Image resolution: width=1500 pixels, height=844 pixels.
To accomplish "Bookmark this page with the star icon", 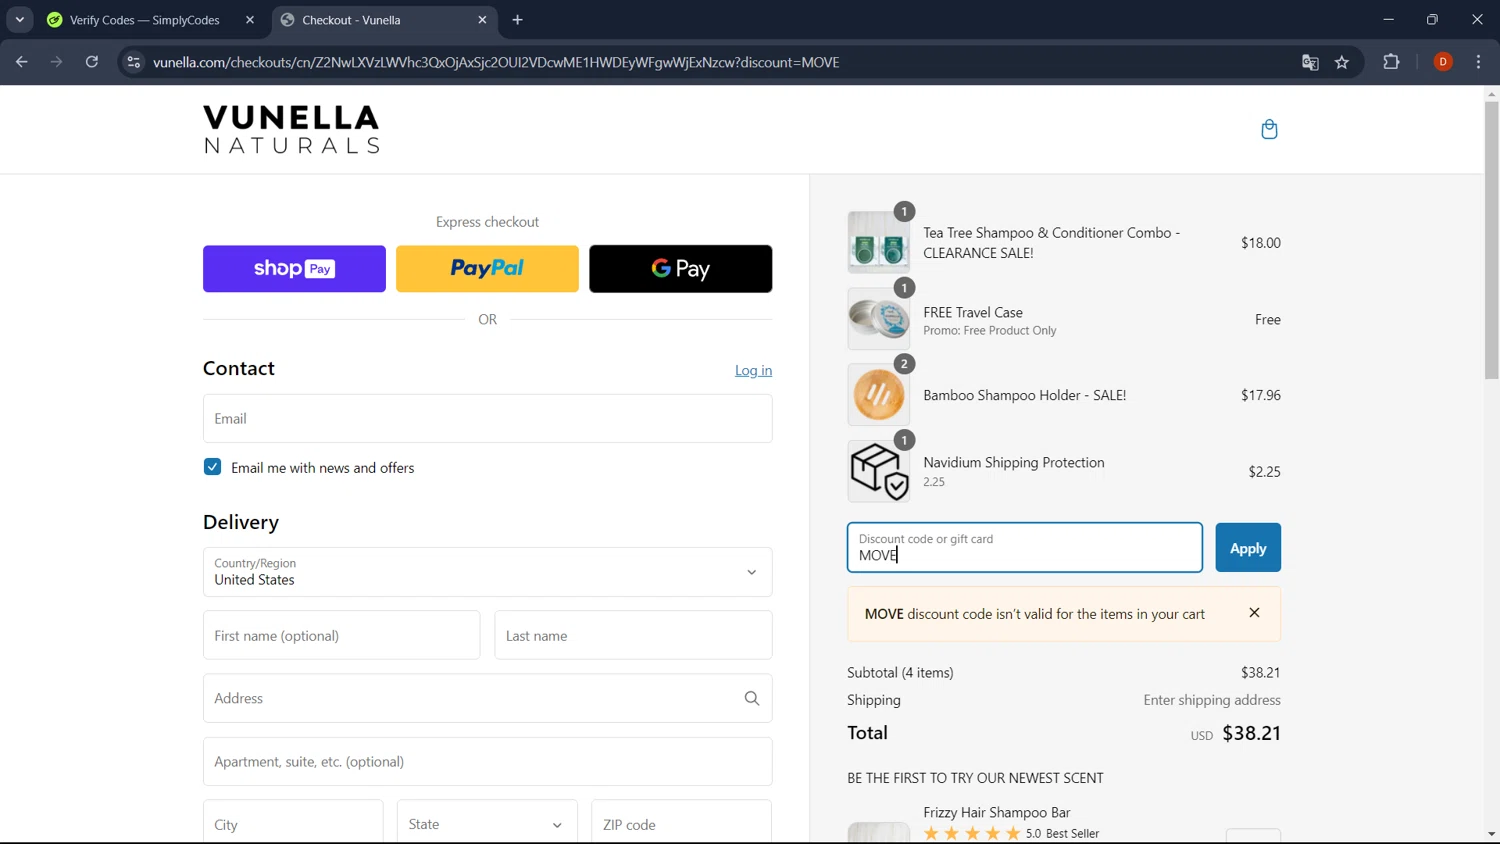I will [x=1342, y=62].
